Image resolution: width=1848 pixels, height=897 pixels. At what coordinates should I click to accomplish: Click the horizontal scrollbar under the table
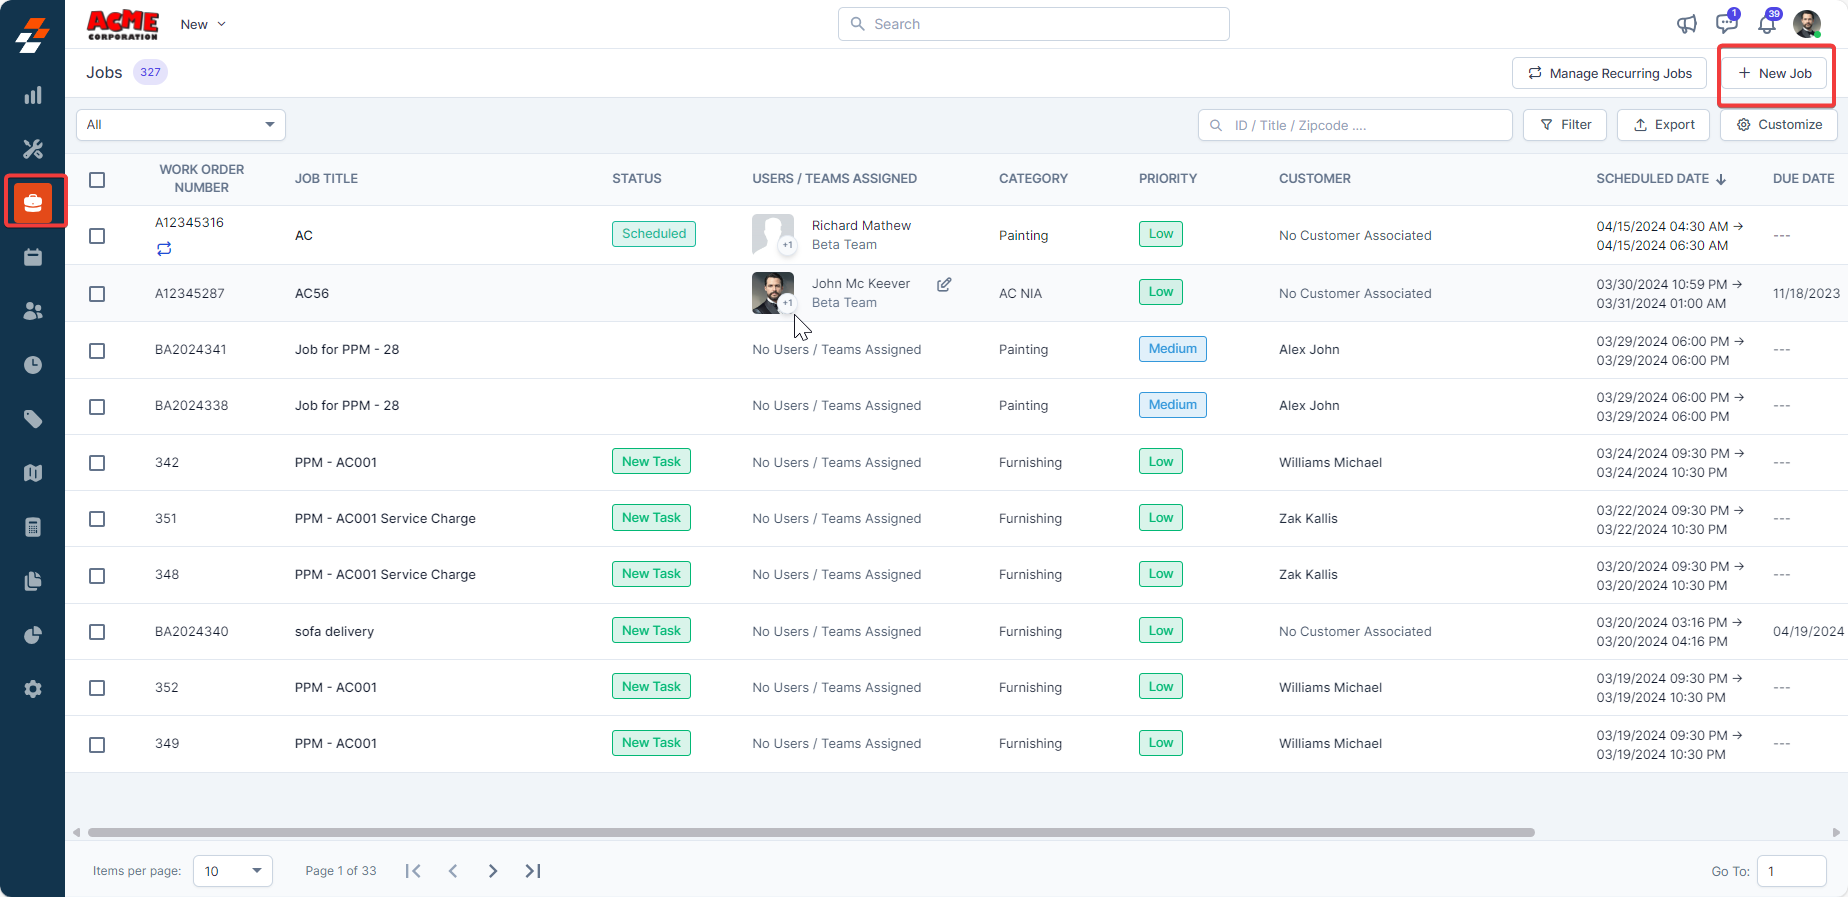tap(810, 832)
